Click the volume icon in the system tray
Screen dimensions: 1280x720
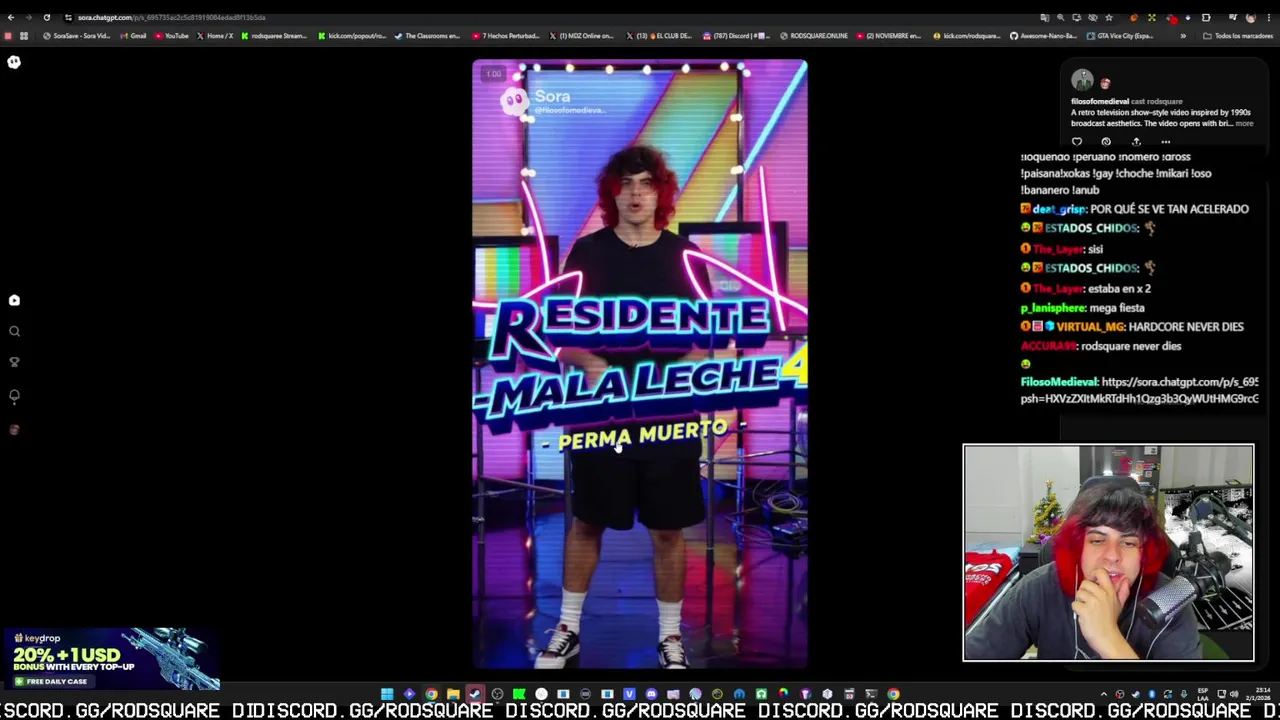(1233, 694)
